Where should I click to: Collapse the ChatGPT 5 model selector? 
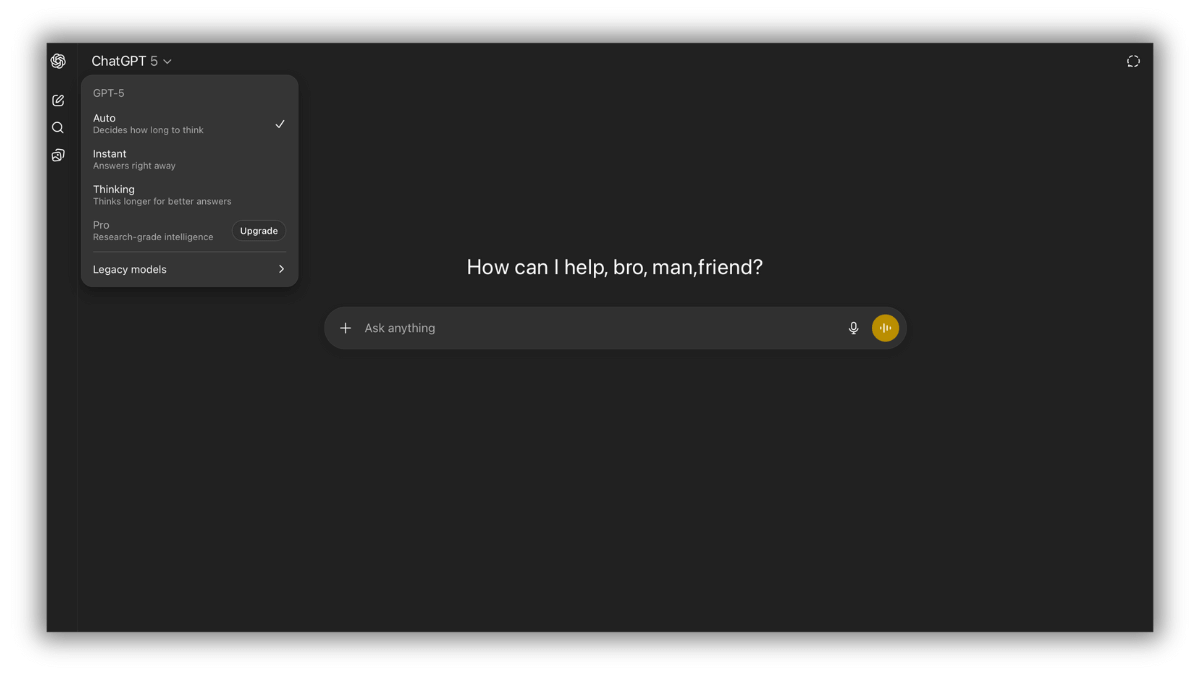tap(132, 61)
